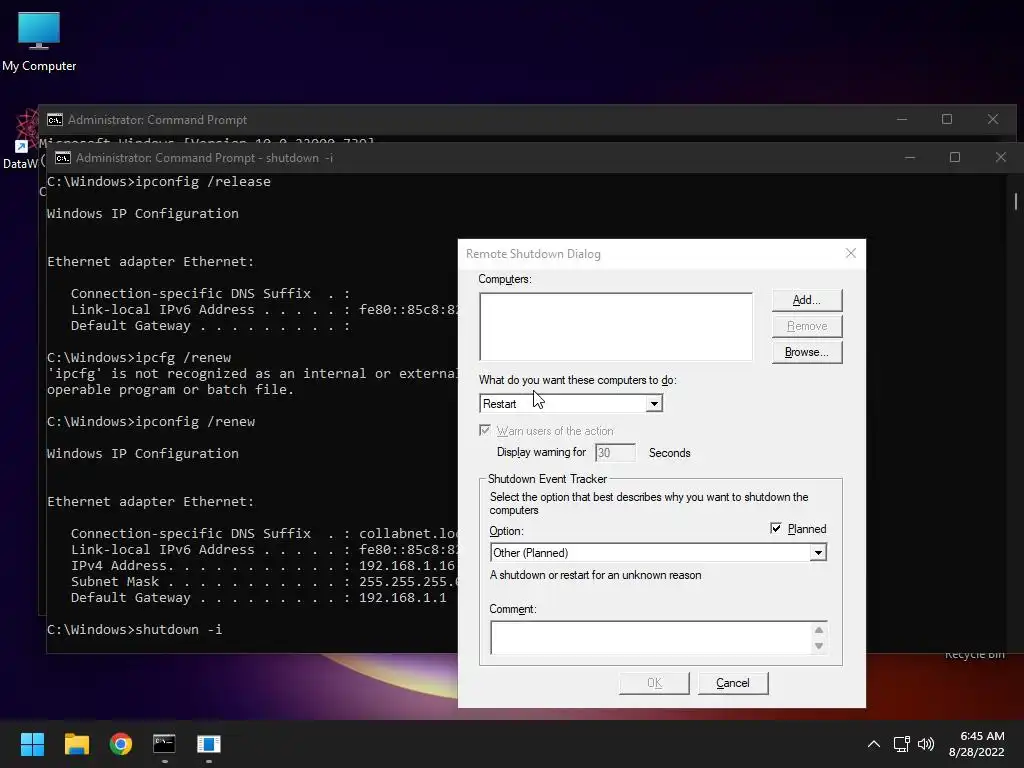The height and width of the screenshot is (768, 1024).
Task: Click the Command Prompt vertical scrollbar thumb
Action: point(1016,201)
